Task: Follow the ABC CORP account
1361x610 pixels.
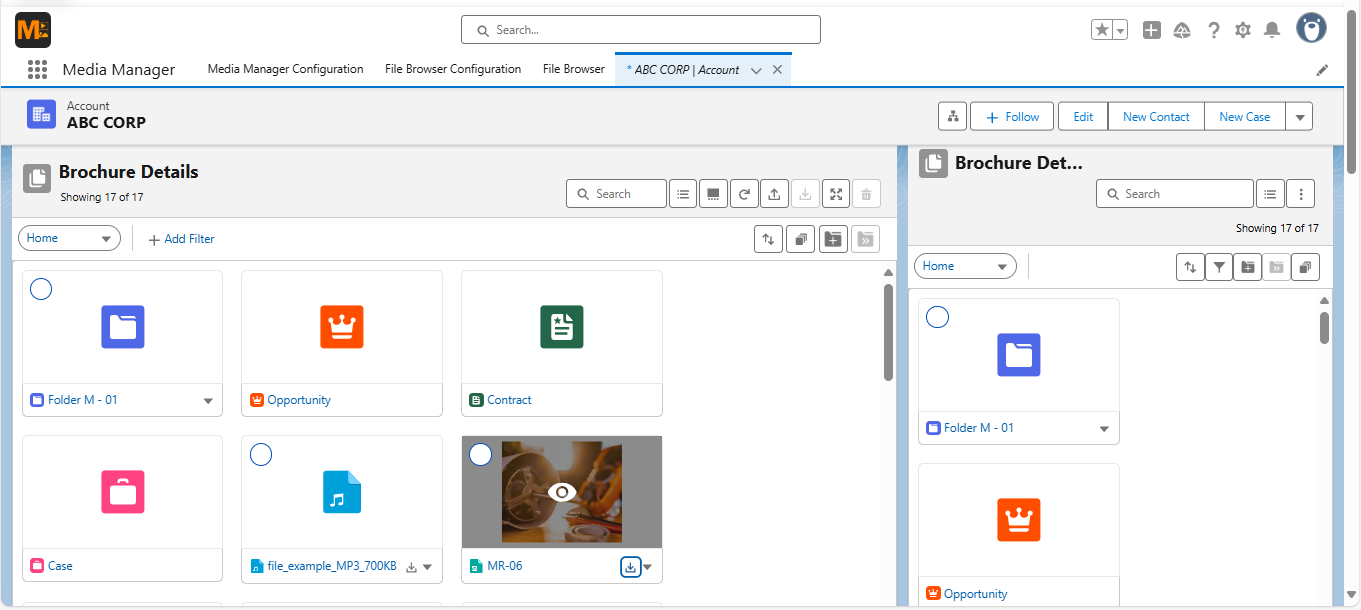Action: [x=1012, y=117]
